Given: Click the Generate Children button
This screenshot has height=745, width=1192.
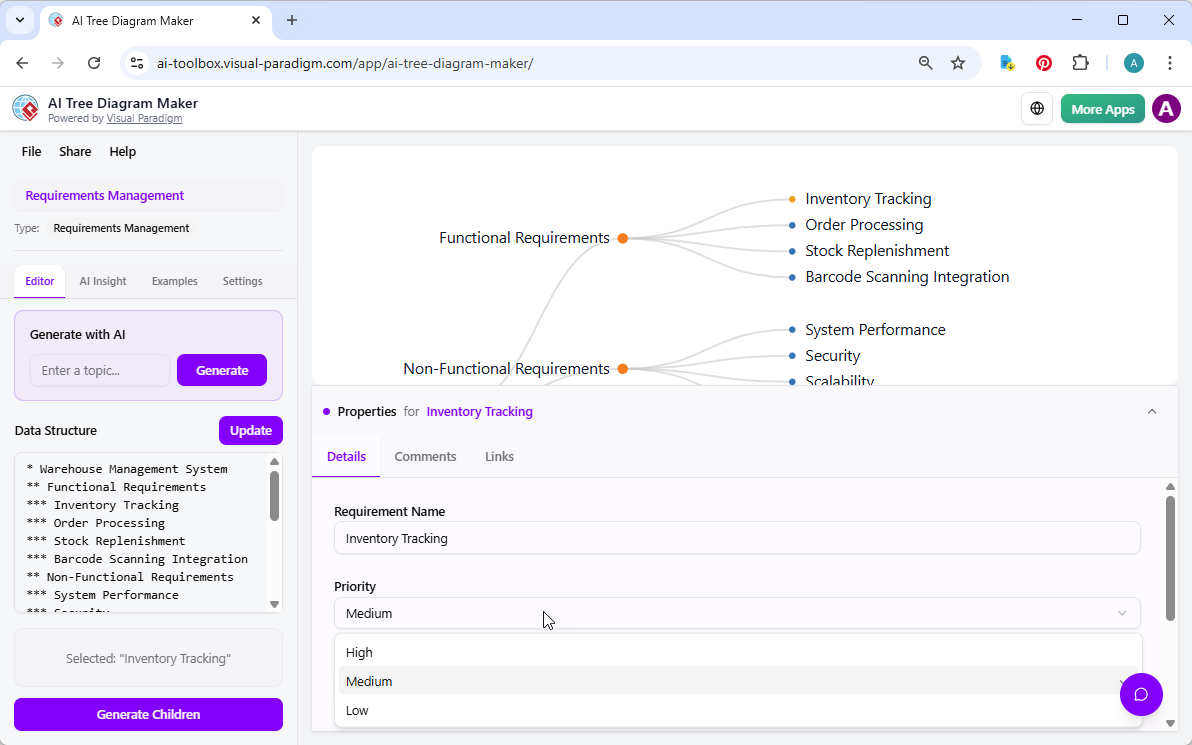Looking at the screenshot, I should pyautogui.click(x=148, y=714).
